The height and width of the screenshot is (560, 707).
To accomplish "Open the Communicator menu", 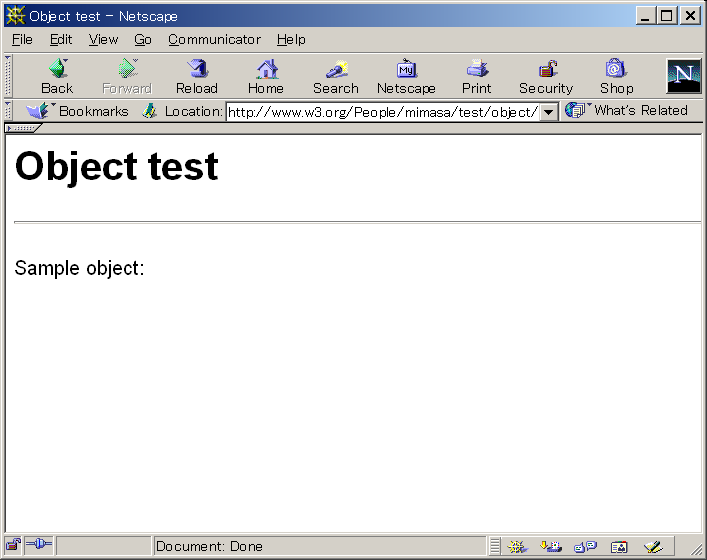I will pos(214,40).
